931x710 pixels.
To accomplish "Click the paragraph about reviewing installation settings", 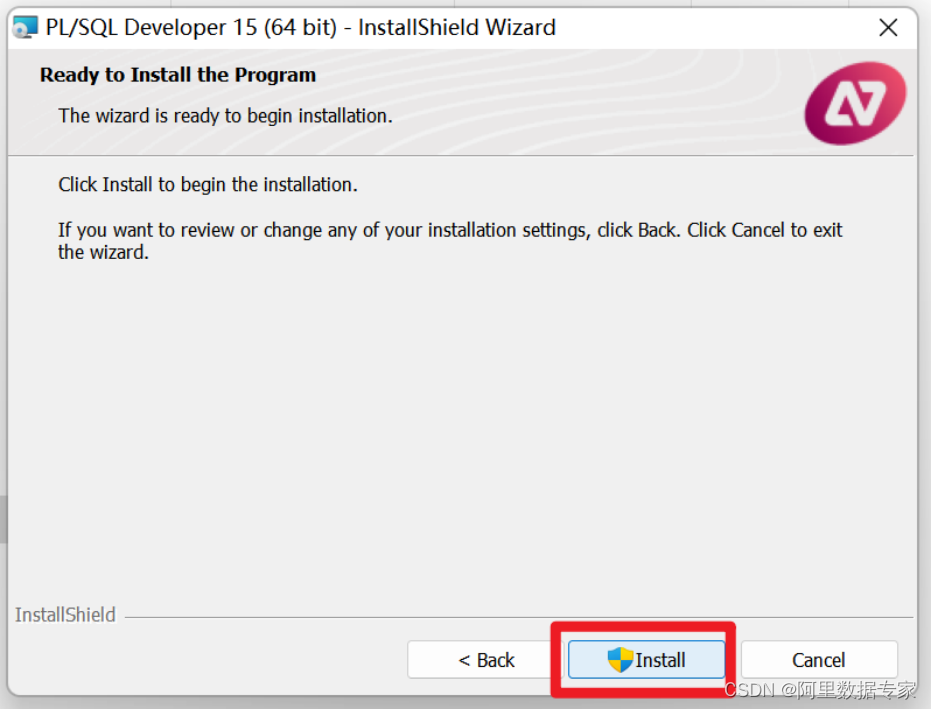I will tap(450, 241).
